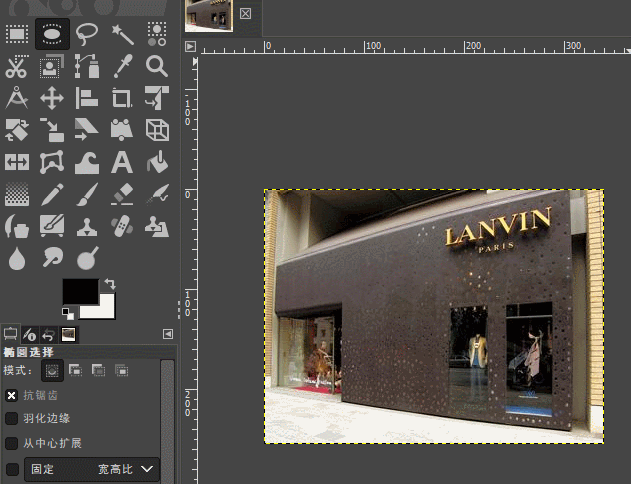
Task: Select the Free Select lasso tool
Action: [87, 34]
